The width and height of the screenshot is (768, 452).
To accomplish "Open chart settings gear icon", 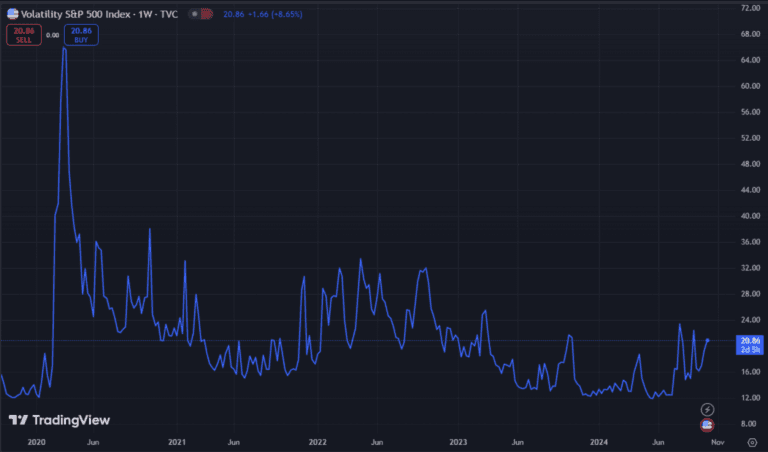I will click(x=751, y=441).
